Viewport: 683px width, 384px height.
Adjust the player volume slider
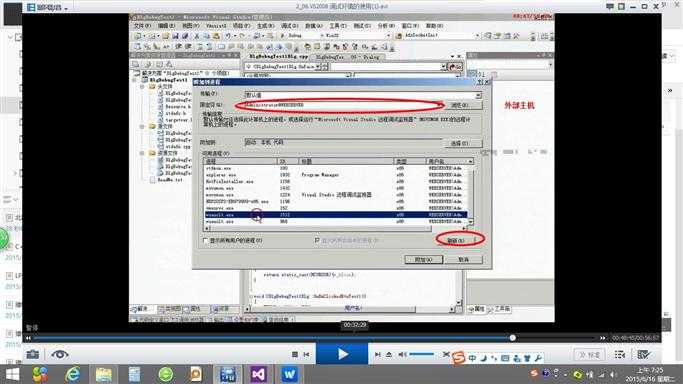pos(421,354)
